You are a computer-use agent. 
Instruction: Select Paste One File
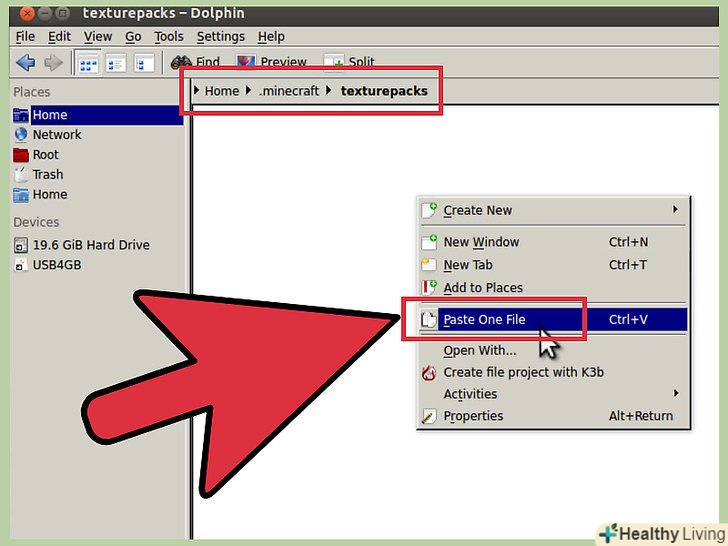[553, 319]
